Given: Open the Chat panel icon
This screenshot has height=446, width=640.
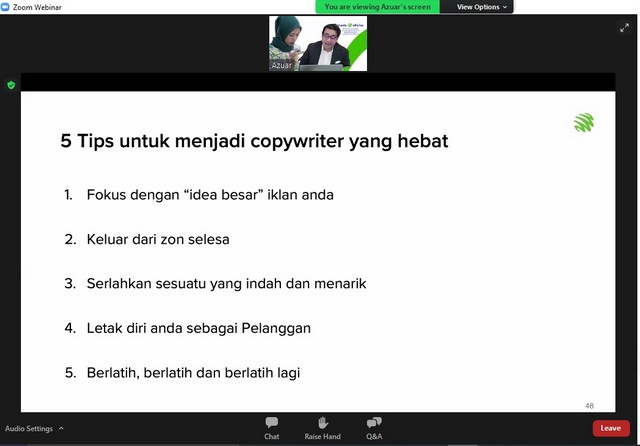Looking at the screenshot, I should pyautogui.click(x=271, y=423).
